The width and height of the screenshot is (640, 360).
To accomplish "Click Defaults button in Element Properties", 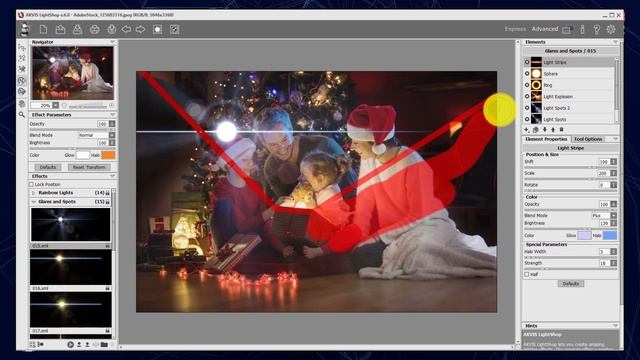I will 571,284.
